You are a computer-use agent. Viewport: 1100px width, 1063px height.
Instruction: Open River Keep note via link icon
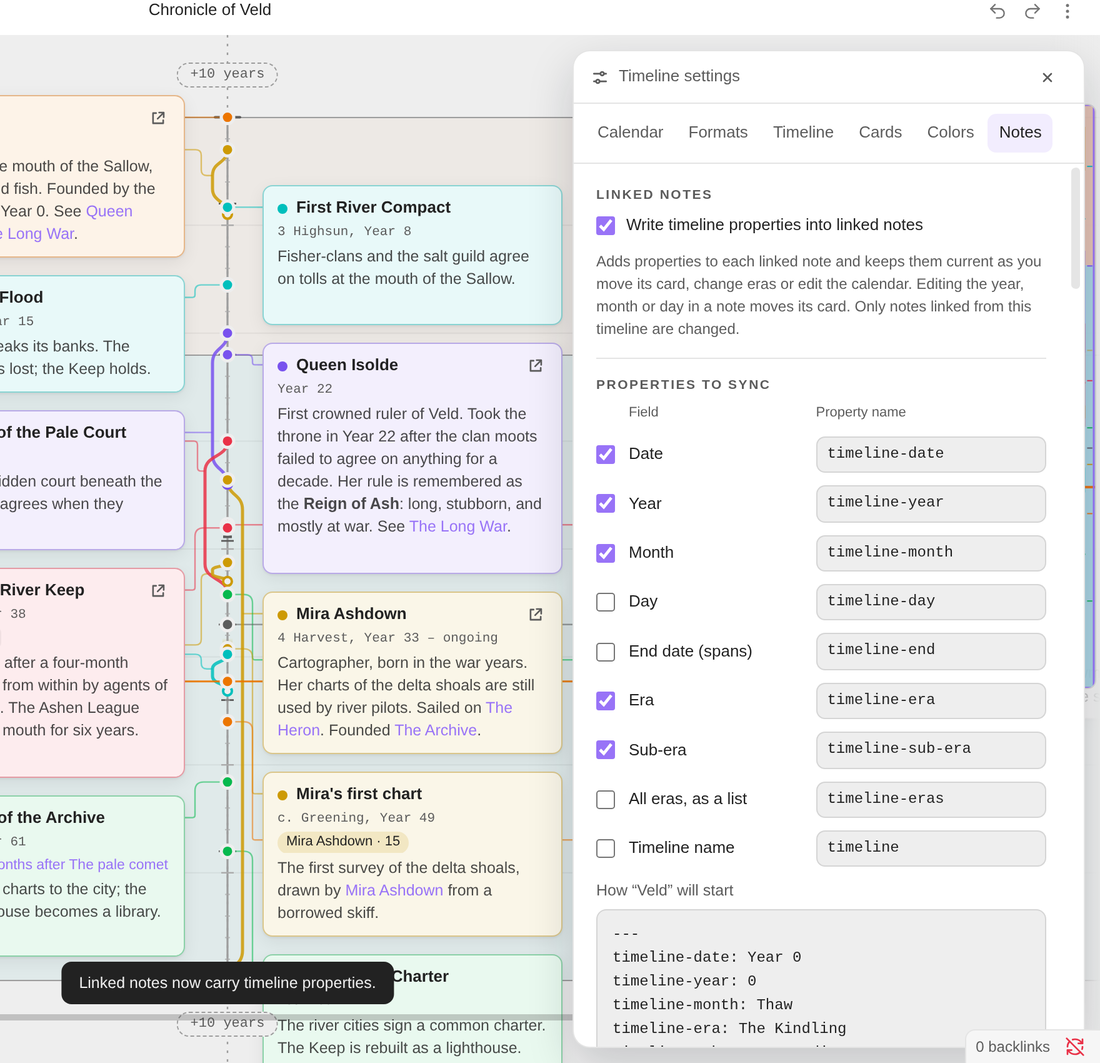[x=159, y=591]
